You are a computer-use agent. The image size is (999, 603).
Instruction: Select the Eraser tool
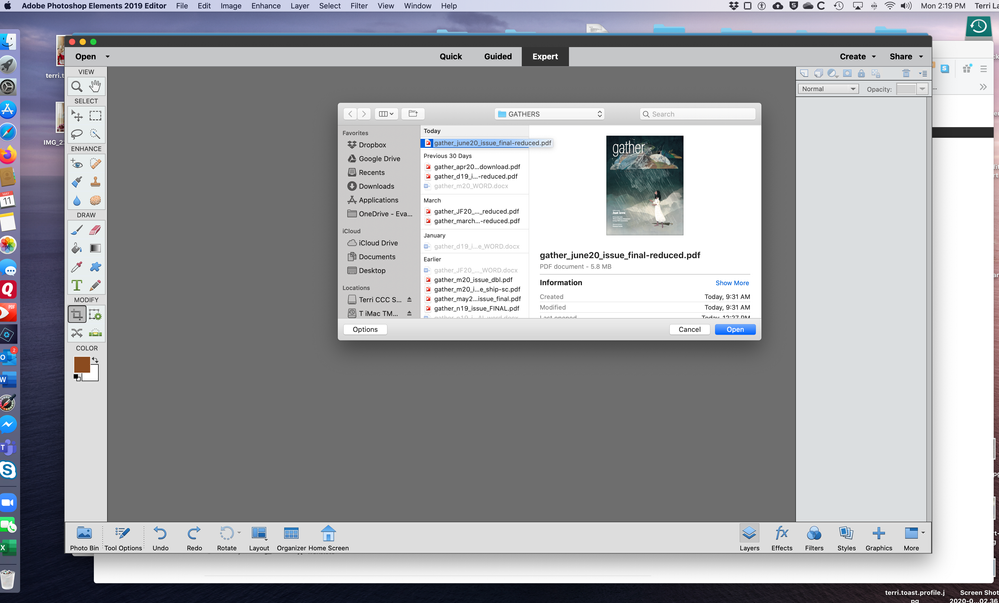click(x=96, y=230)
